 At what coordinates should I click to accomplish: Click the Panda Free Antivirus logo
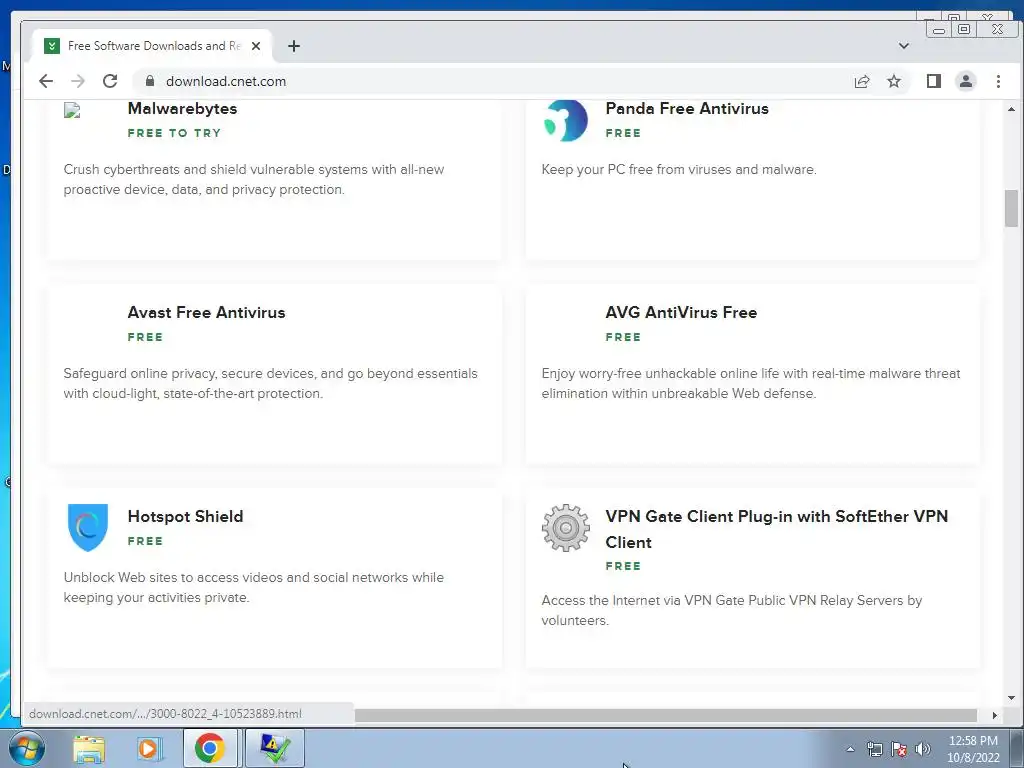pyautogui.click(x=566, y=120)
